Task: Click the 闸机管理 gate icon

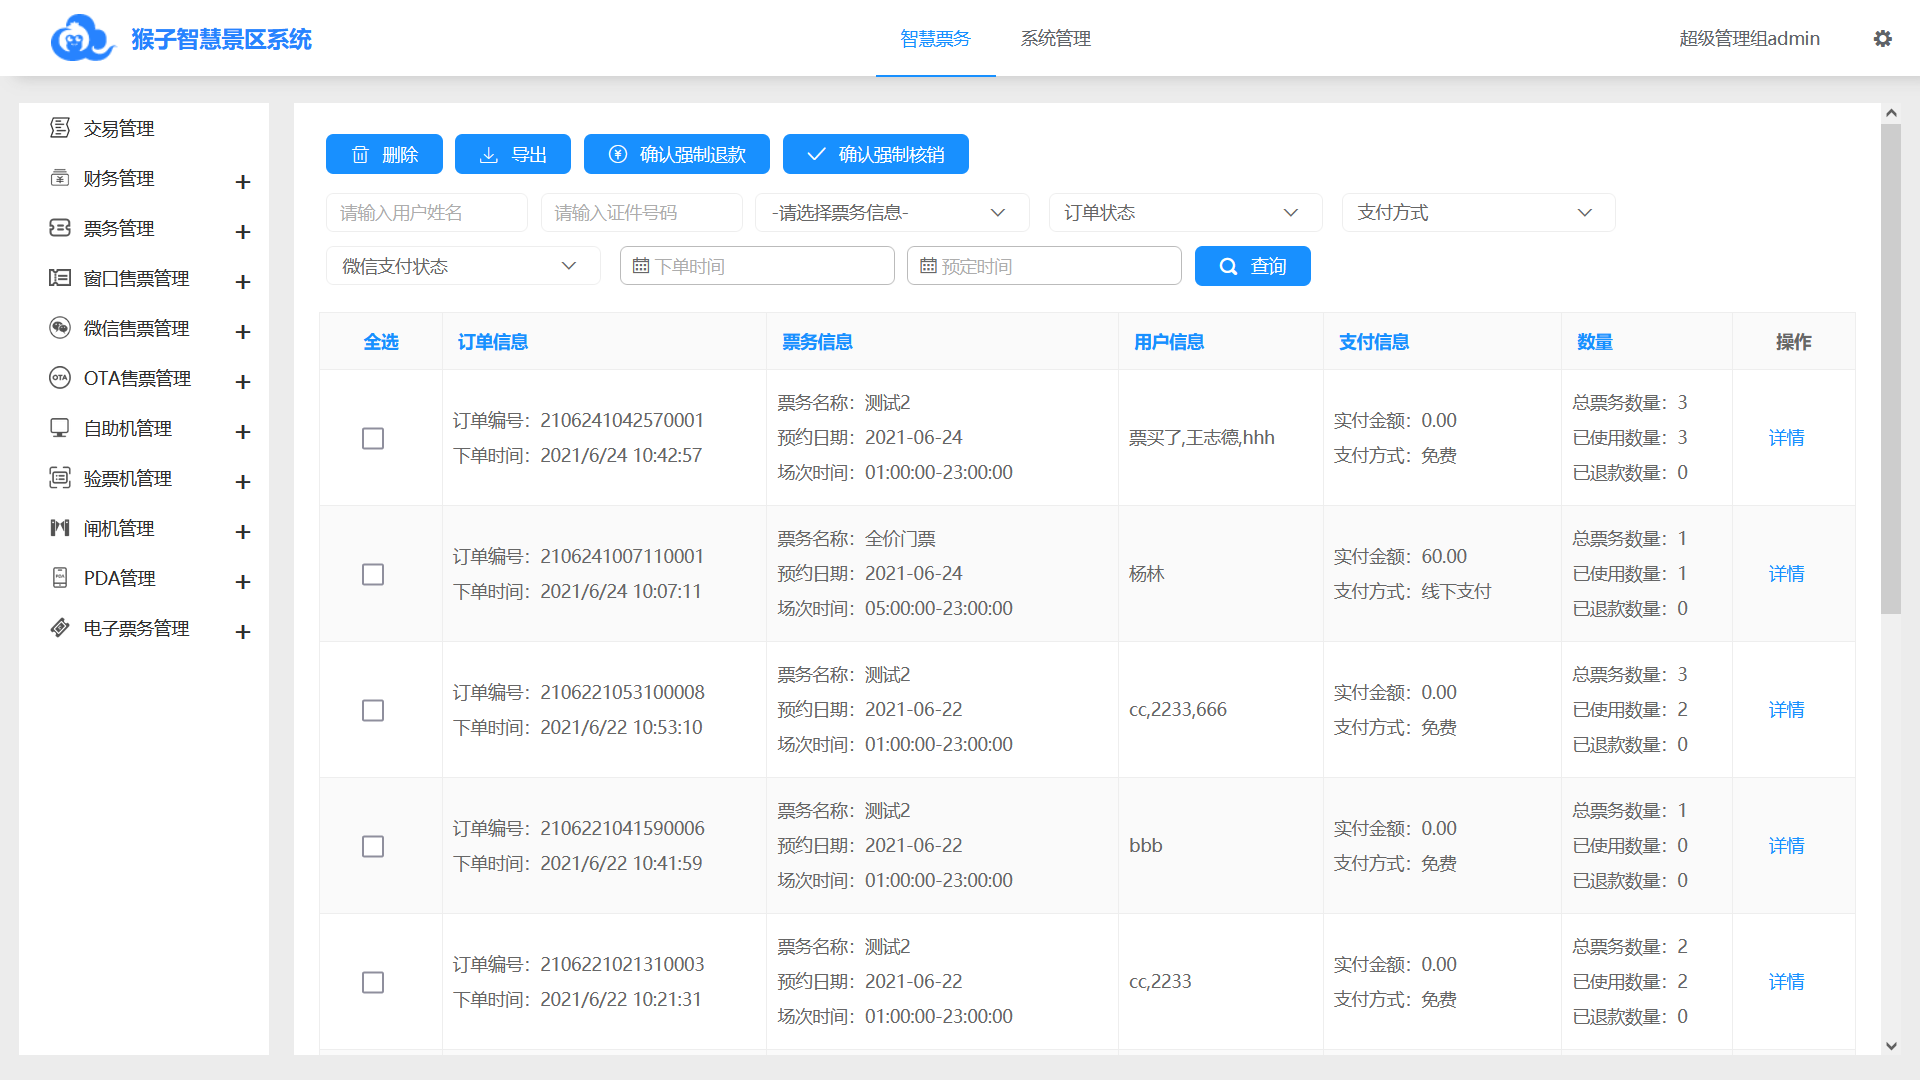Action: [60, 528]
